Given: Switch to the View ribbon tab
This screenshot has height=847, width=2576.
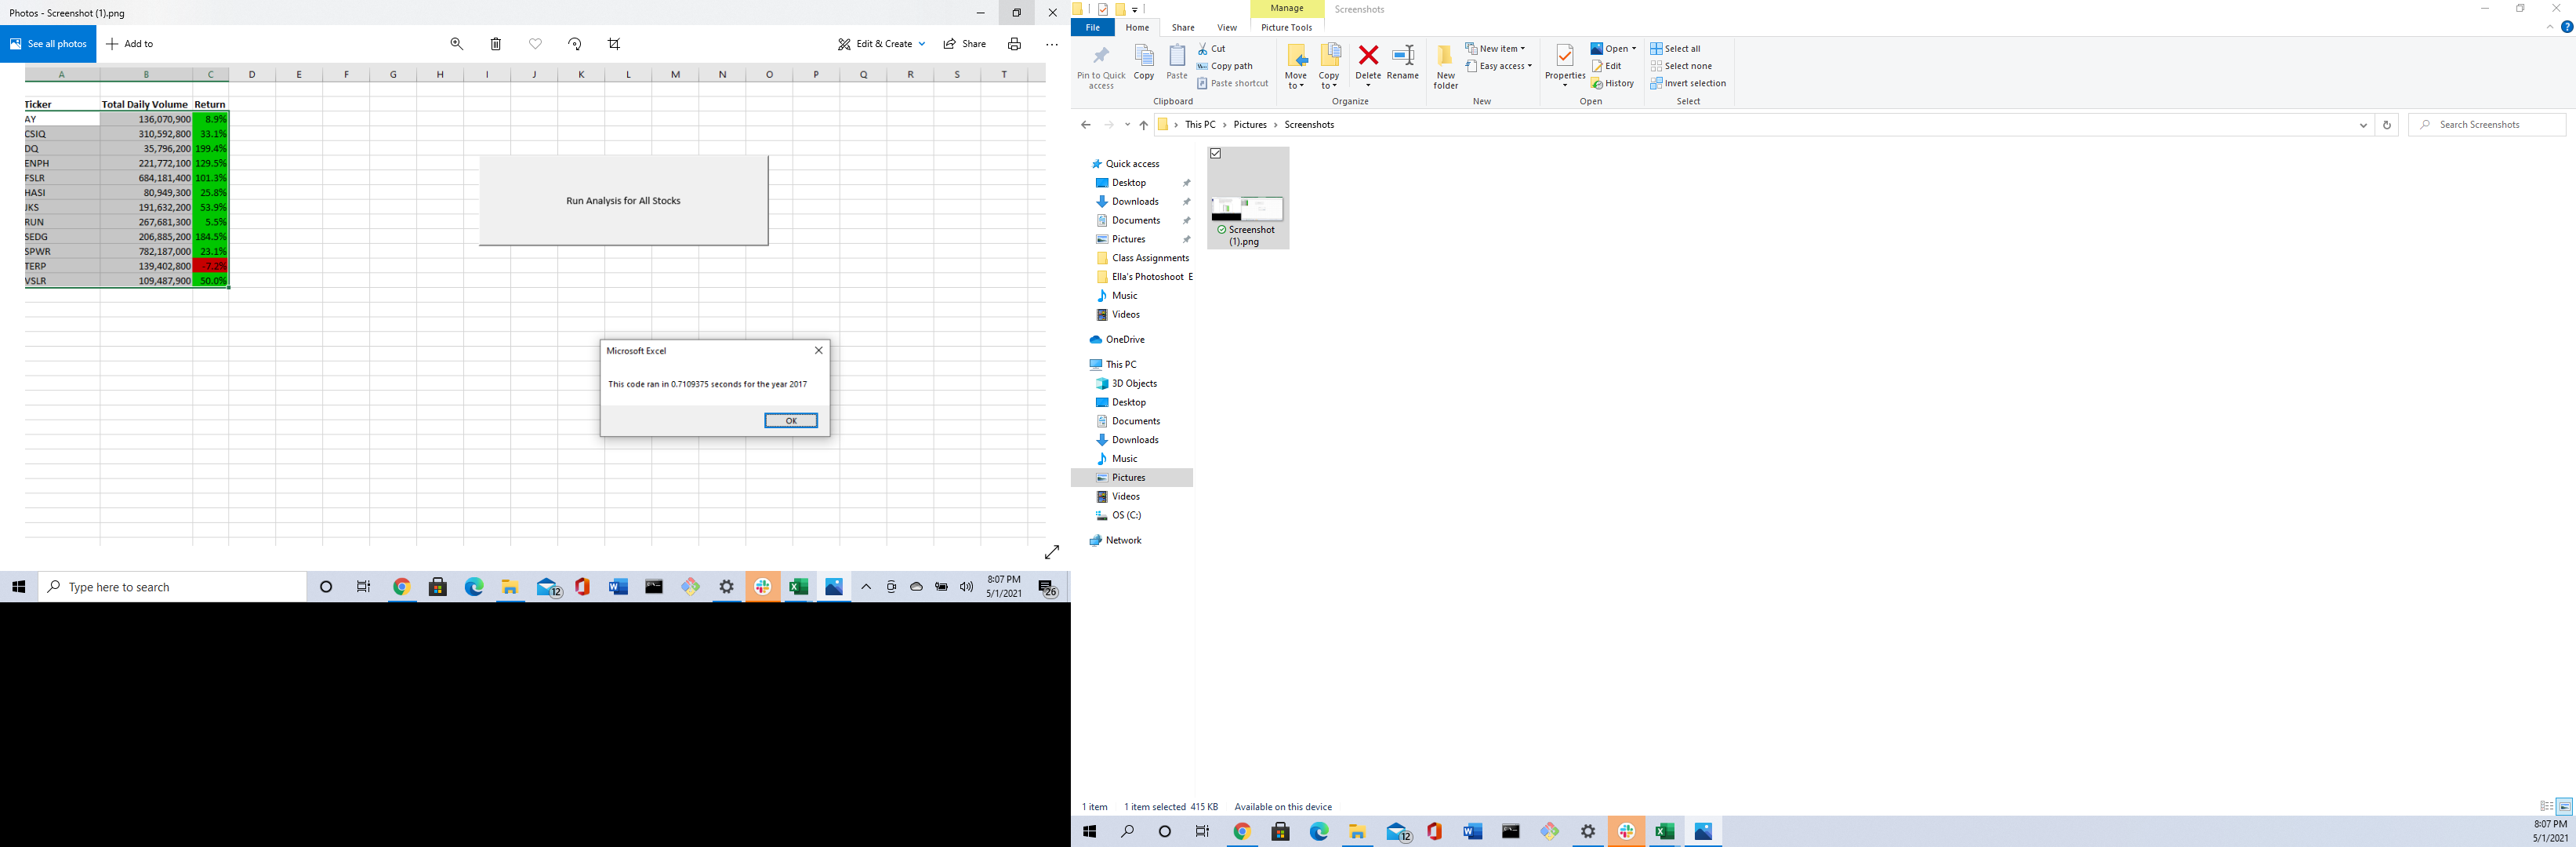Looking at the screenshot, I should pyautogui.click(x=1227, y=27).
